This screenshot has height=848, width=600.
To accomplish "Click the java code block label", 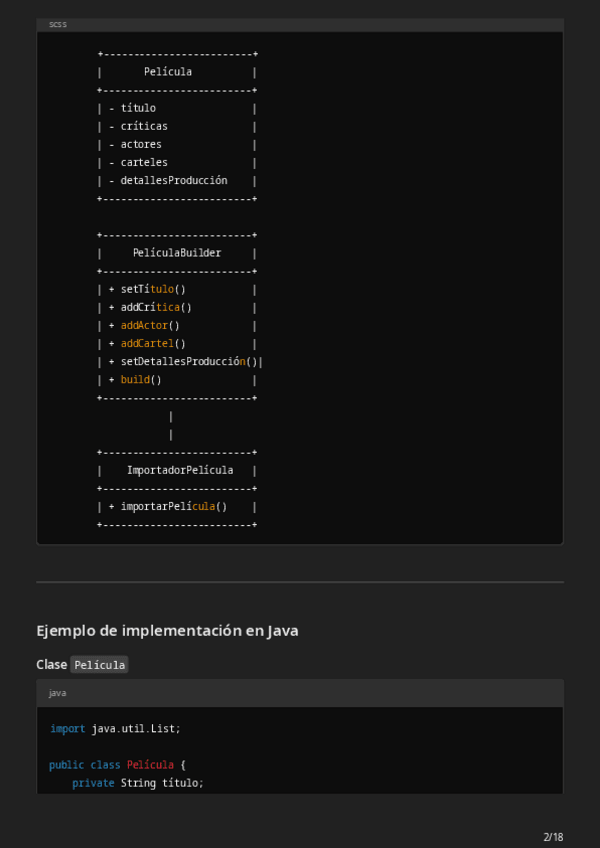I will (57, 693).
